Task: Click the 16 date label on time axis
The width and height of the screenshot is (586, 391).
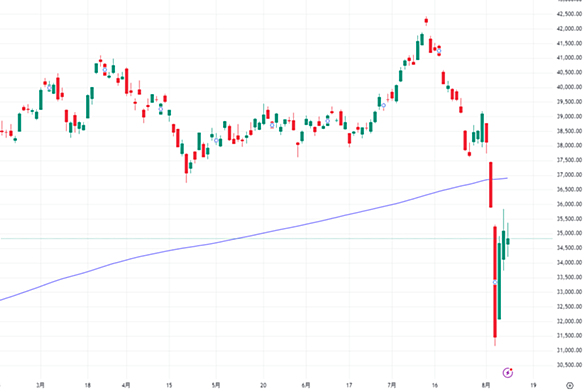Action: [435, 385]
